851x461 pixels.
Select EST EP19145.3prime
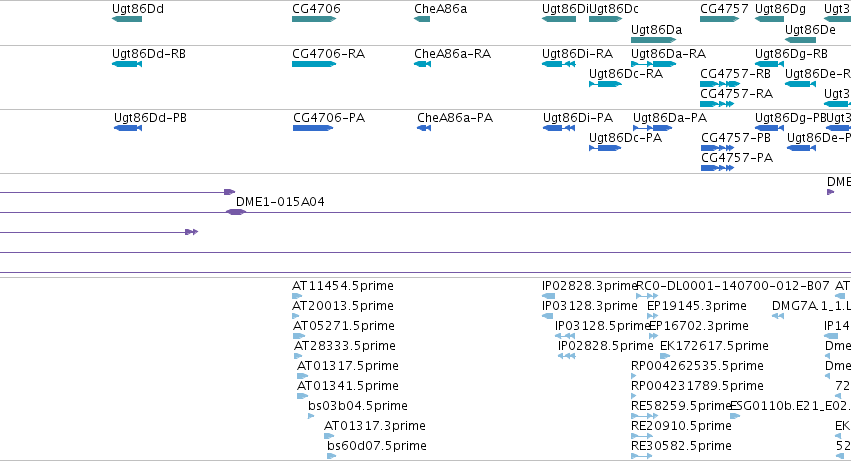point(652,317)
